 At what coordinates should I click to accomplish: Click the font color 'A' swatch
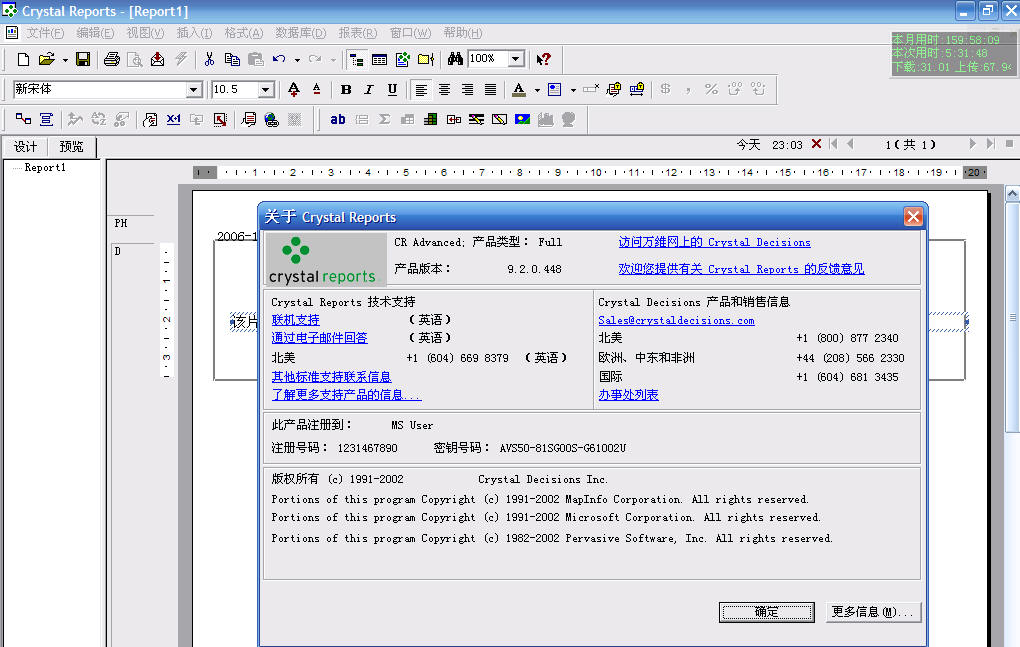coord(518,90)
